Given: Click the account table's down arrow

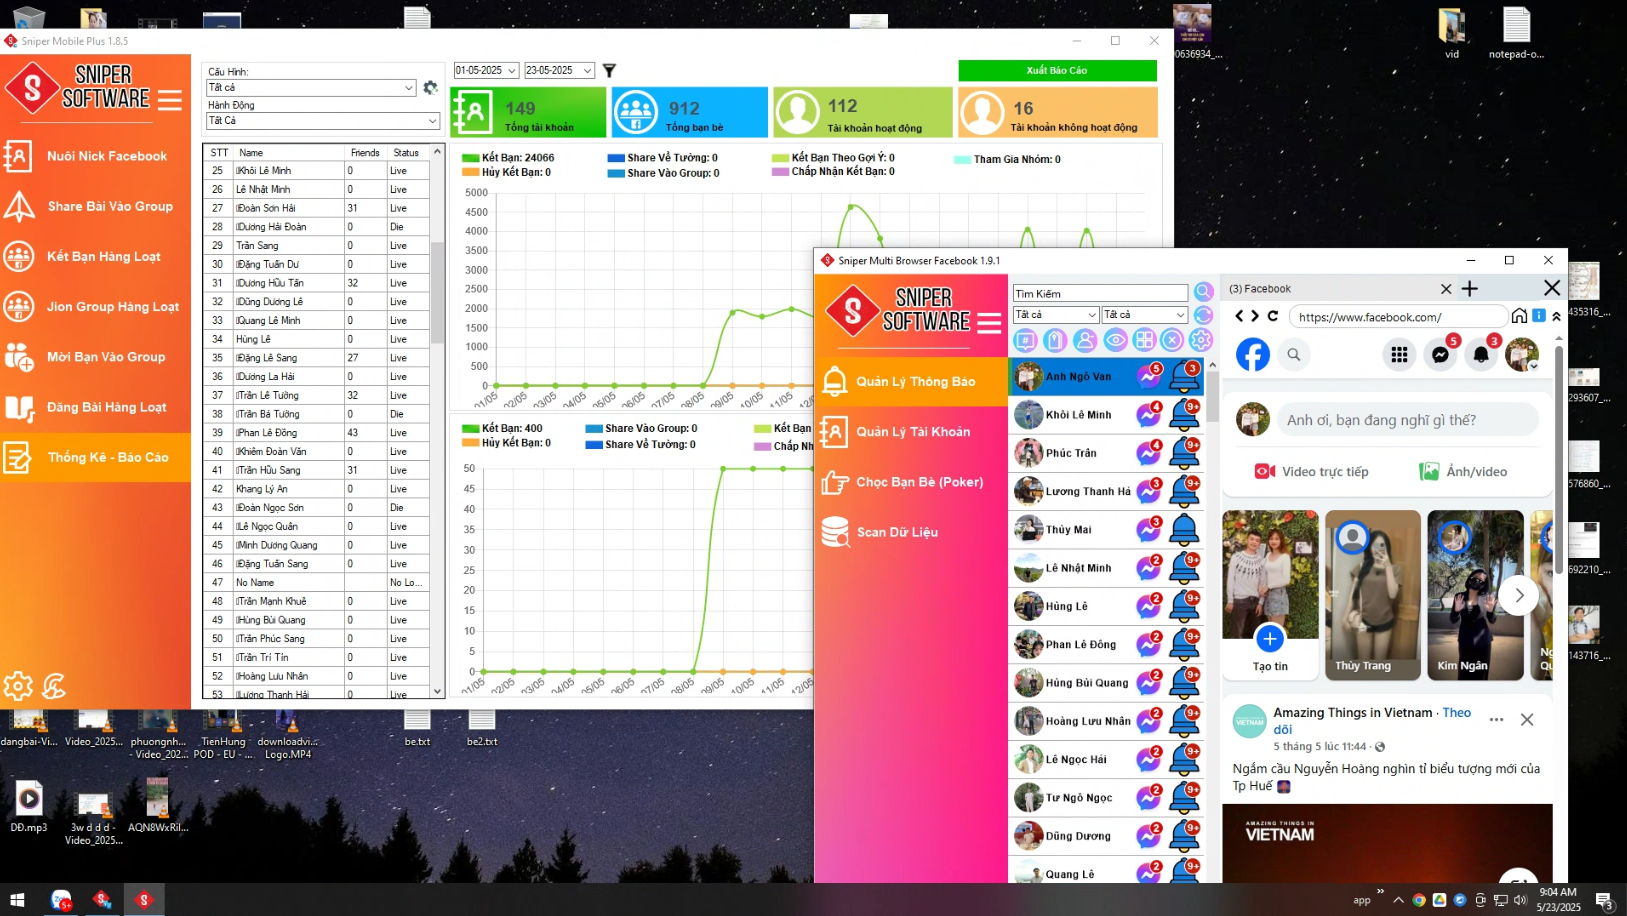Looking at the screenshot, I should (437, 691).
